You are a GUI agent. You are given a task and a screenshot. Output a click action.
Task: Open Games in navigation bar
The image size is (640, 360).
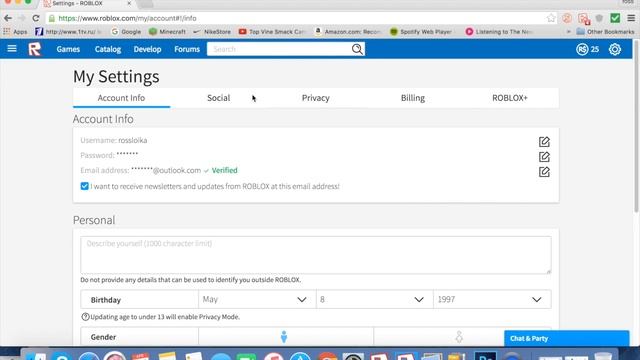[68, 49]
